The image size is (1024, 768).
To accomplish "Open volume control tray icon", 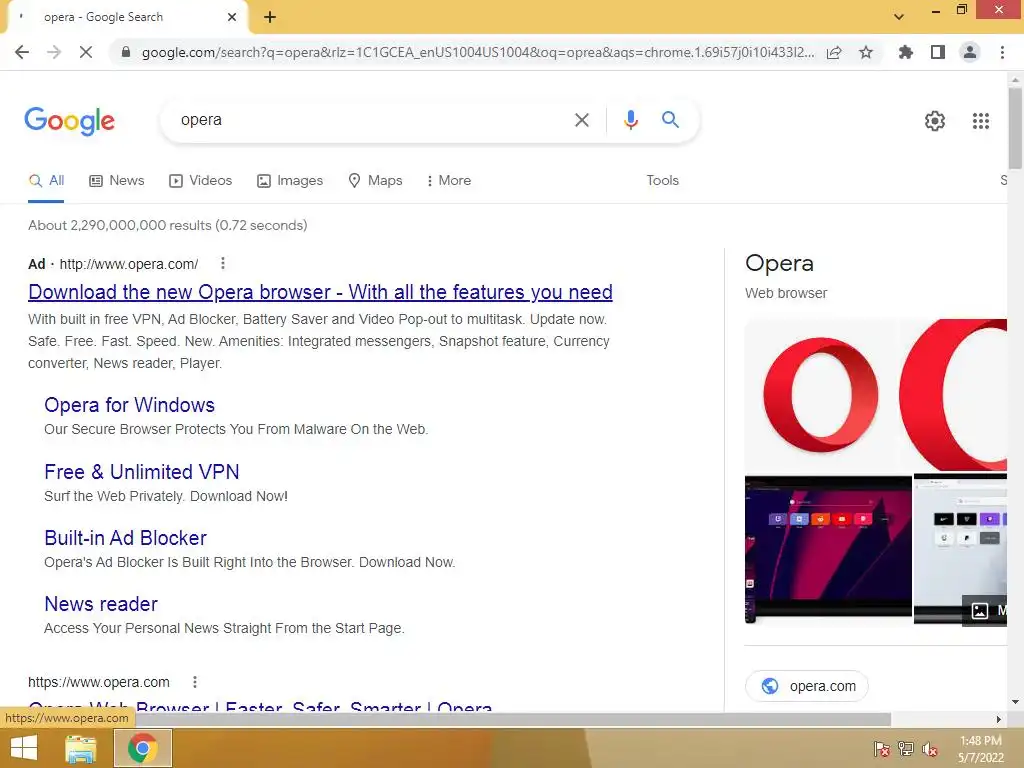I will pos(930,749).
